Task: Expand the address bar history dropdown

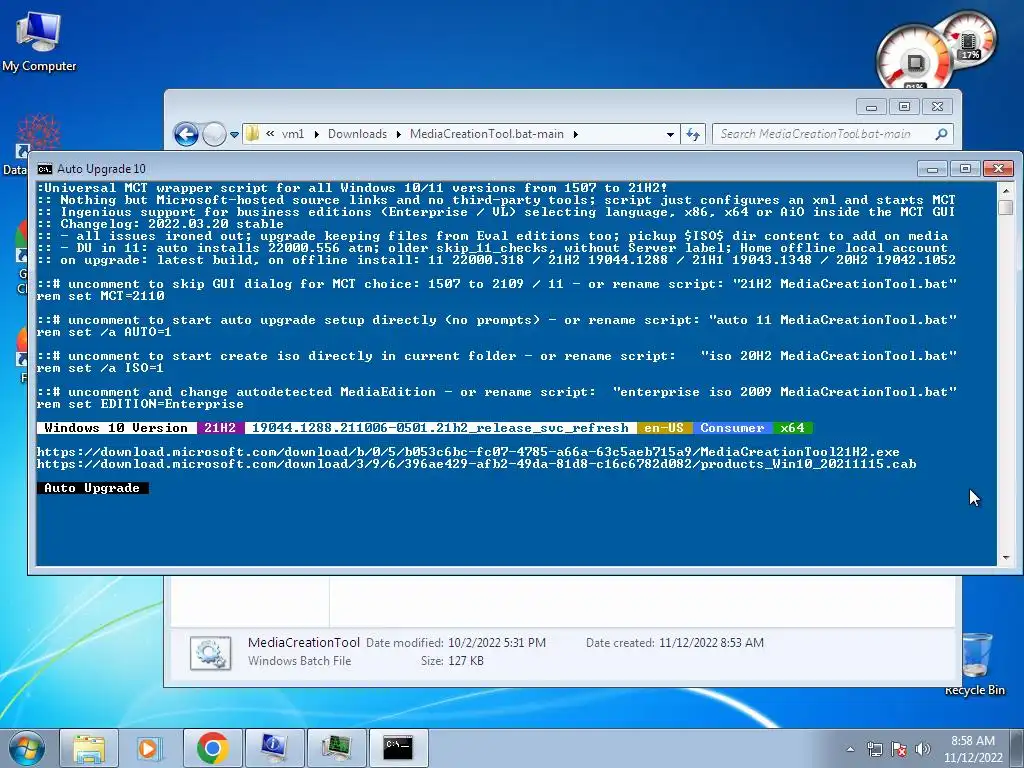Action: coord(670,135)
